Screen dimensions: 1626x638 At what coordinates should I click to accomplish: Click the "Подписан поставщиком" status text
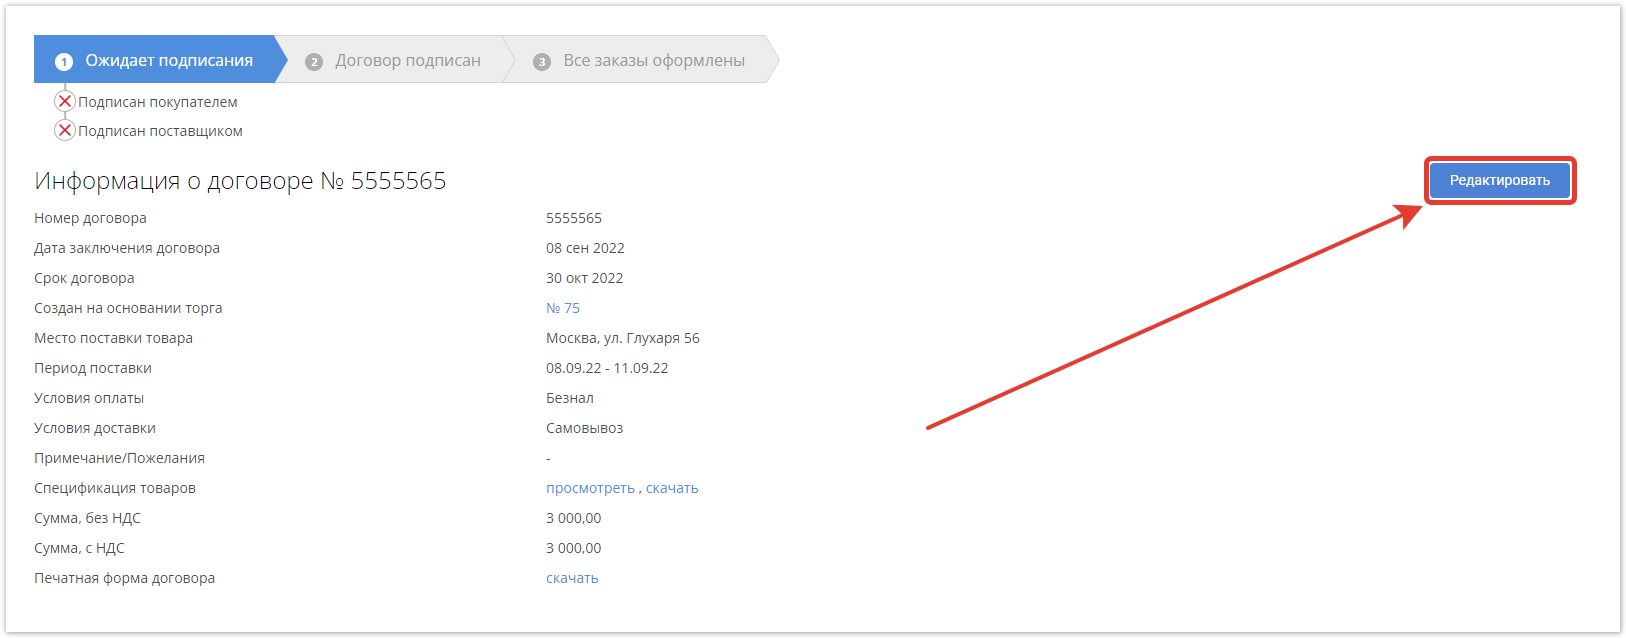(x=160, y=131)
